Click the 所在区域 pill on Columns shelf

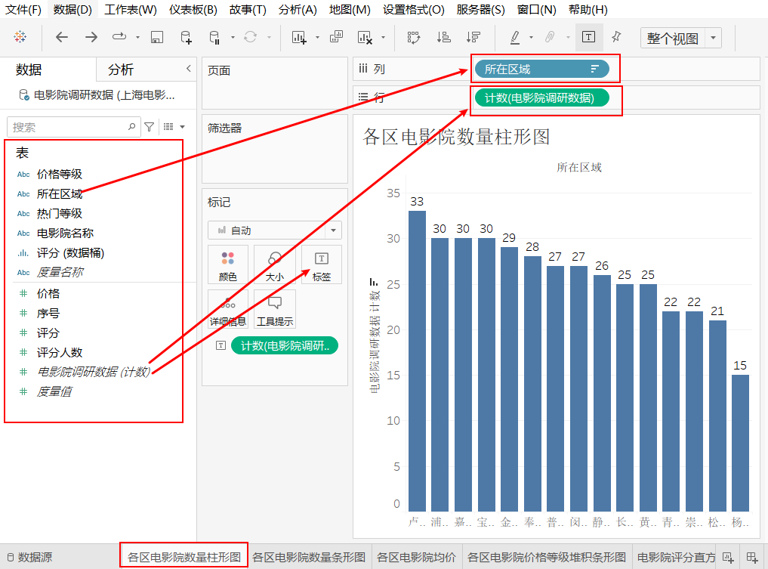pyautogui.click(x=542, y=69)
